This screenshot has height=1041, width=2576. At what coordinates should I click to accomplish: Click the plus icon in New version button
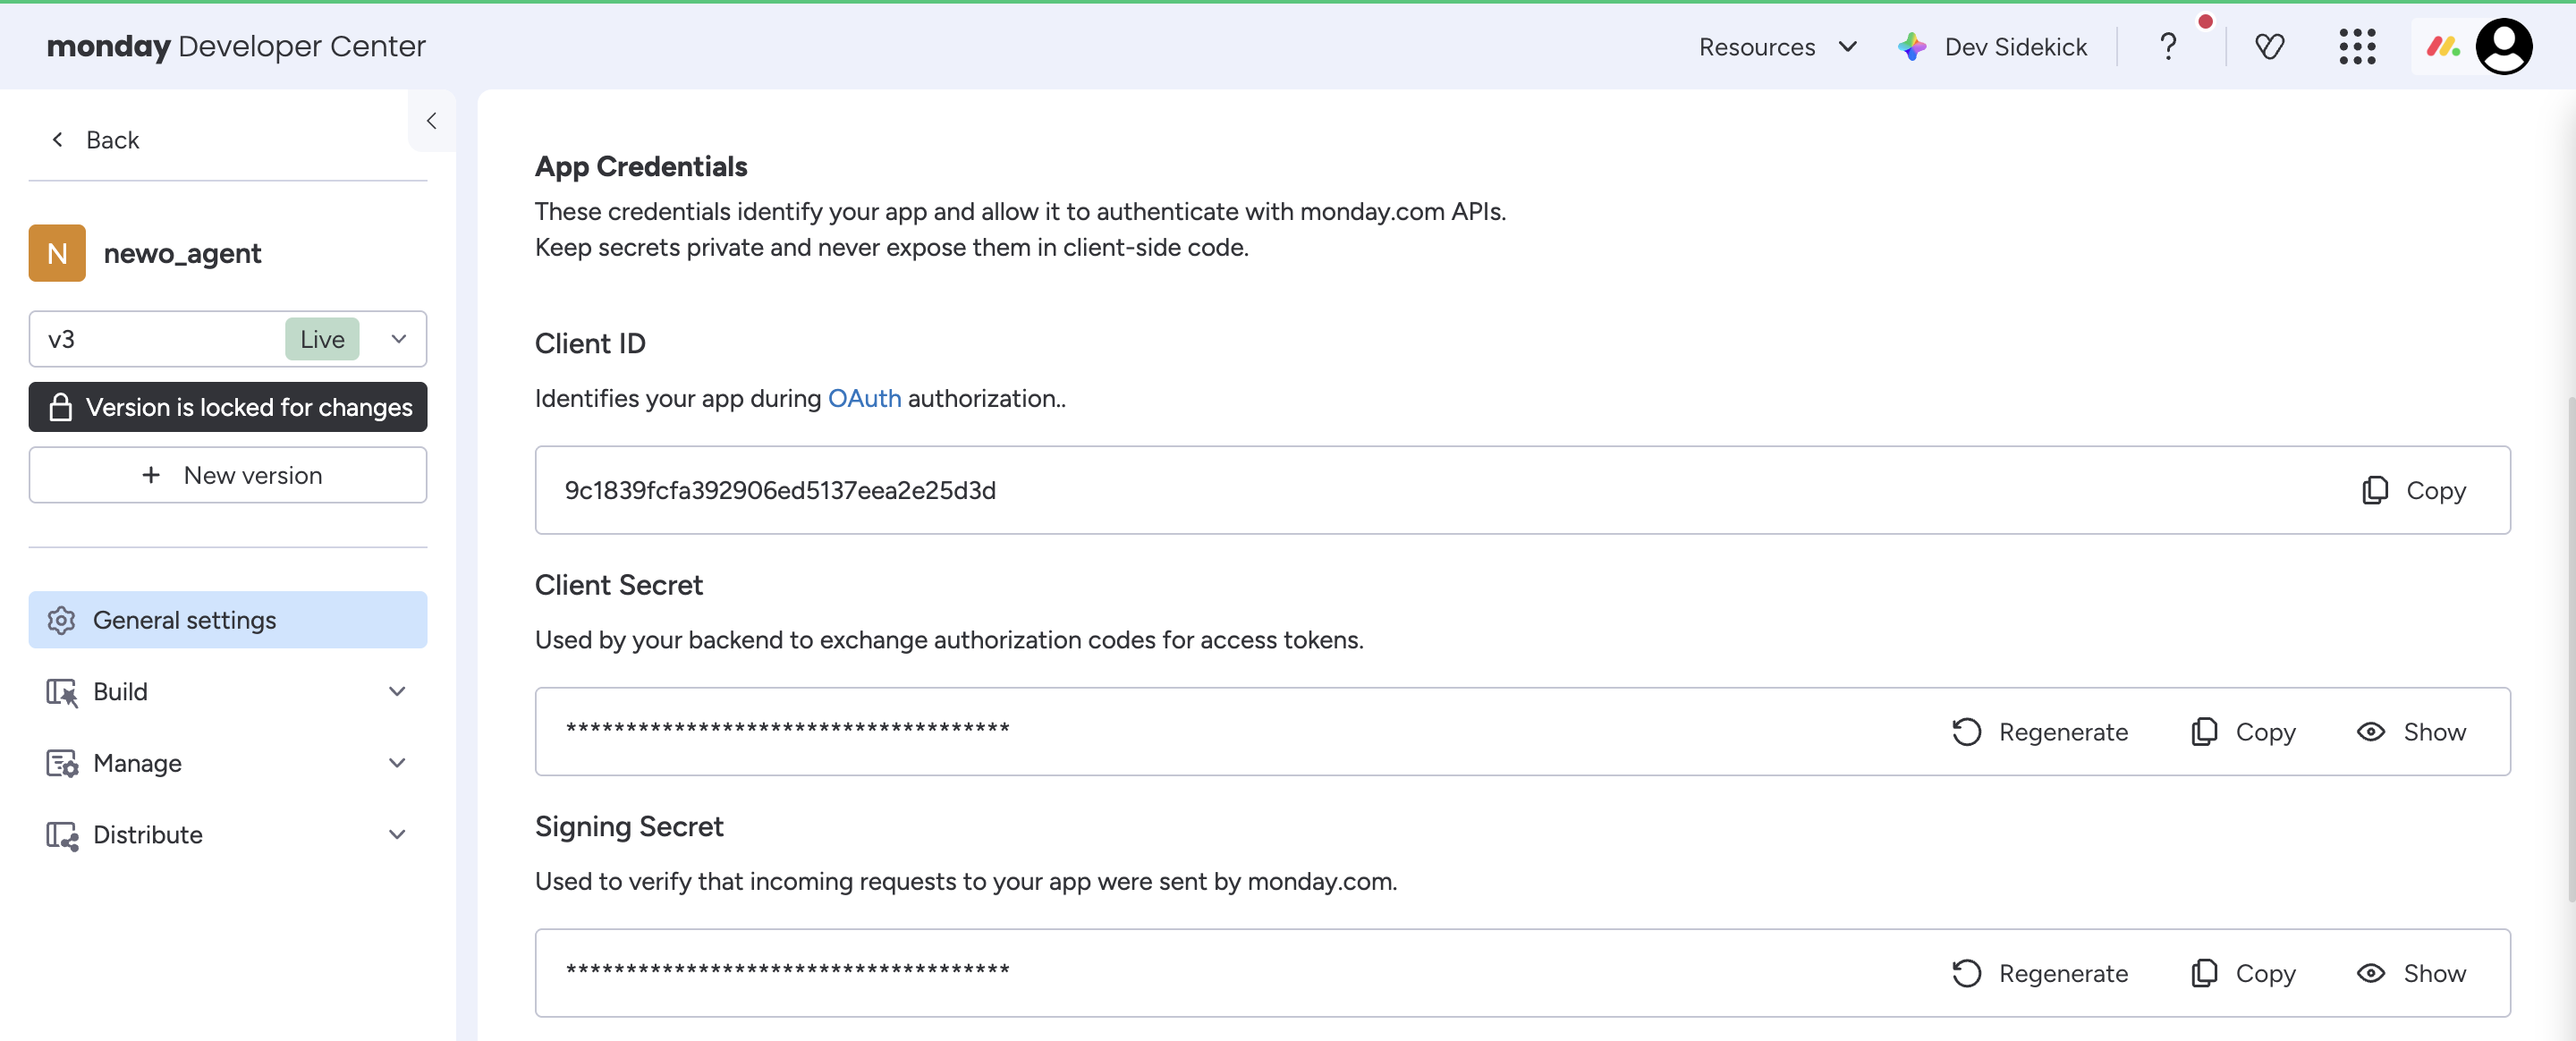(x=151, y=475)
